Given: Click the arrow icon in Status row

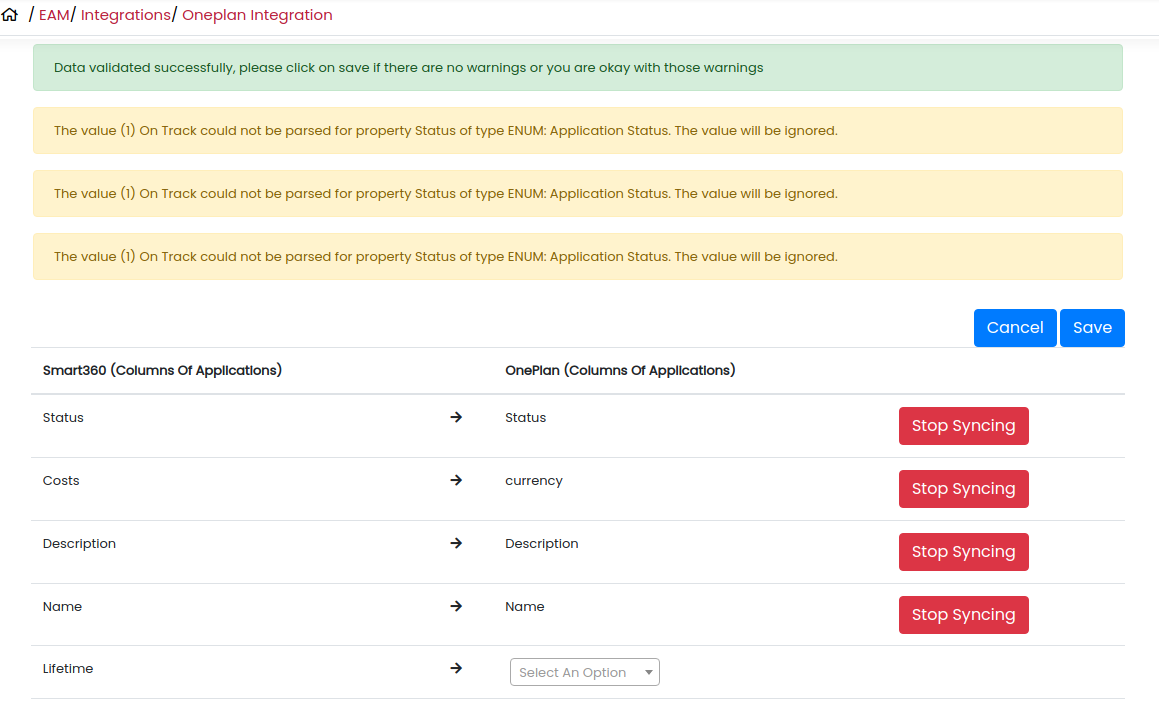Looking at the screenshot, I should click(x=456, y=417).
